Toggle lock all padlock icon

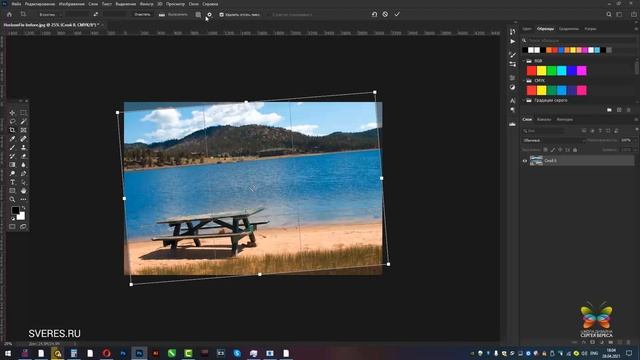[575, 150]
